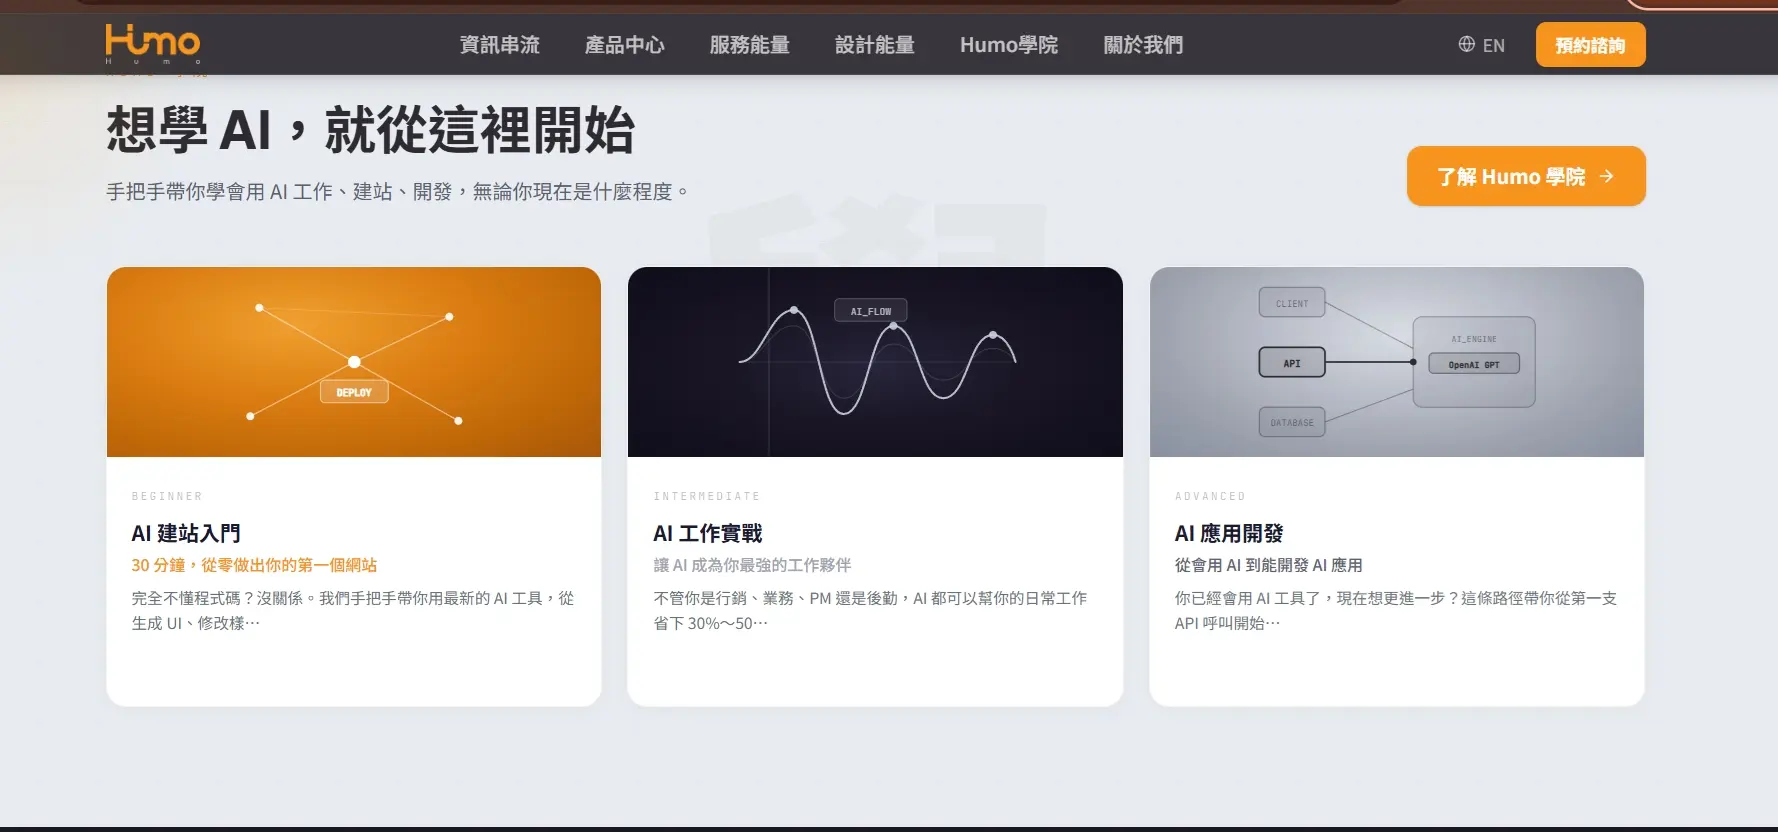Open the AI_FLOW wave graph thumbnail

[875, 362]
